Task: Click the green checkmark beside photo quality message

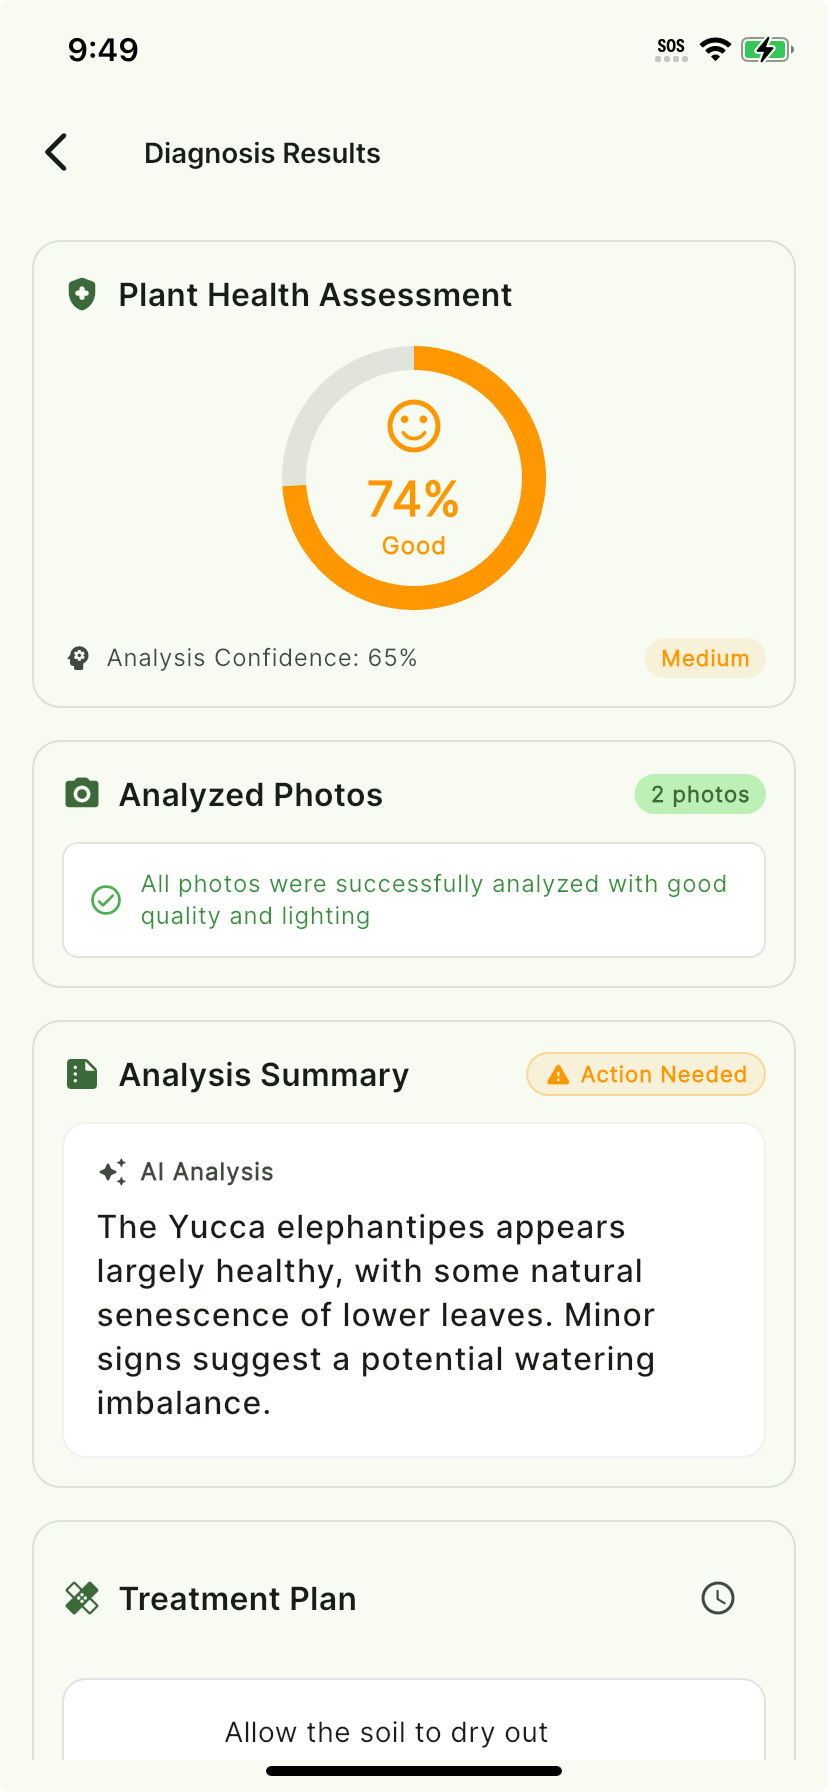Action: tap(105, 899)
